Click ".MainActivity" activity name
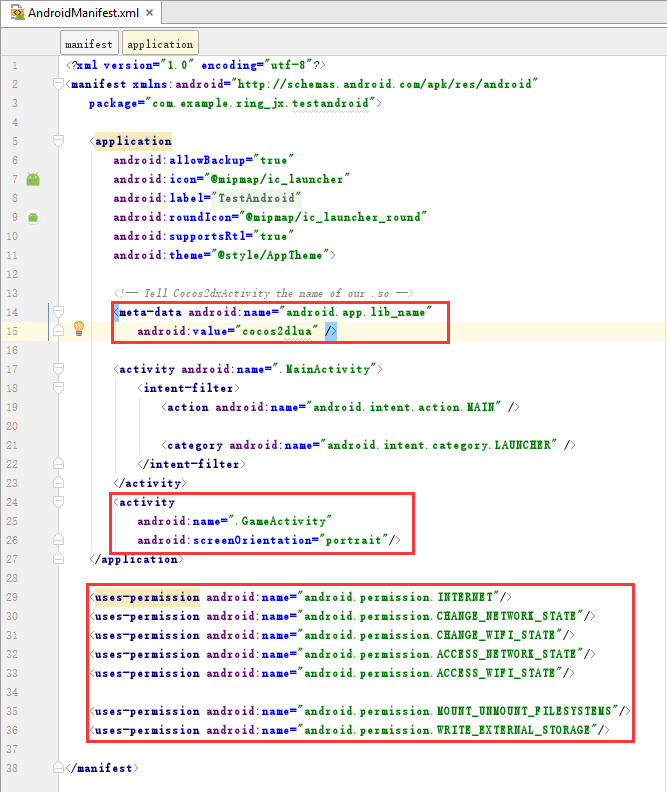This screenshot has width=667, height=792. [324, 369]
